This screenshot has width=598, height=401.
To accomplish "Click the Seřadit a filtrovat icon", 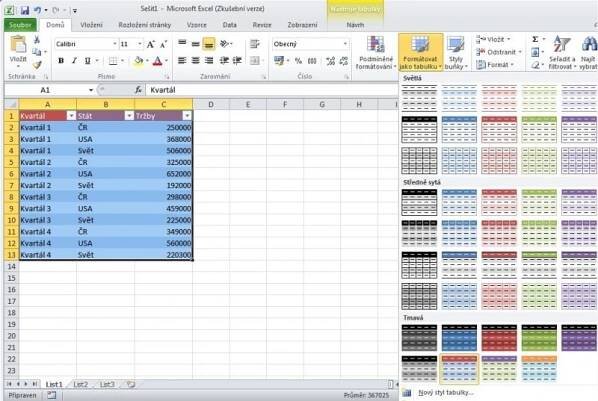I will (x=562, y=52).
